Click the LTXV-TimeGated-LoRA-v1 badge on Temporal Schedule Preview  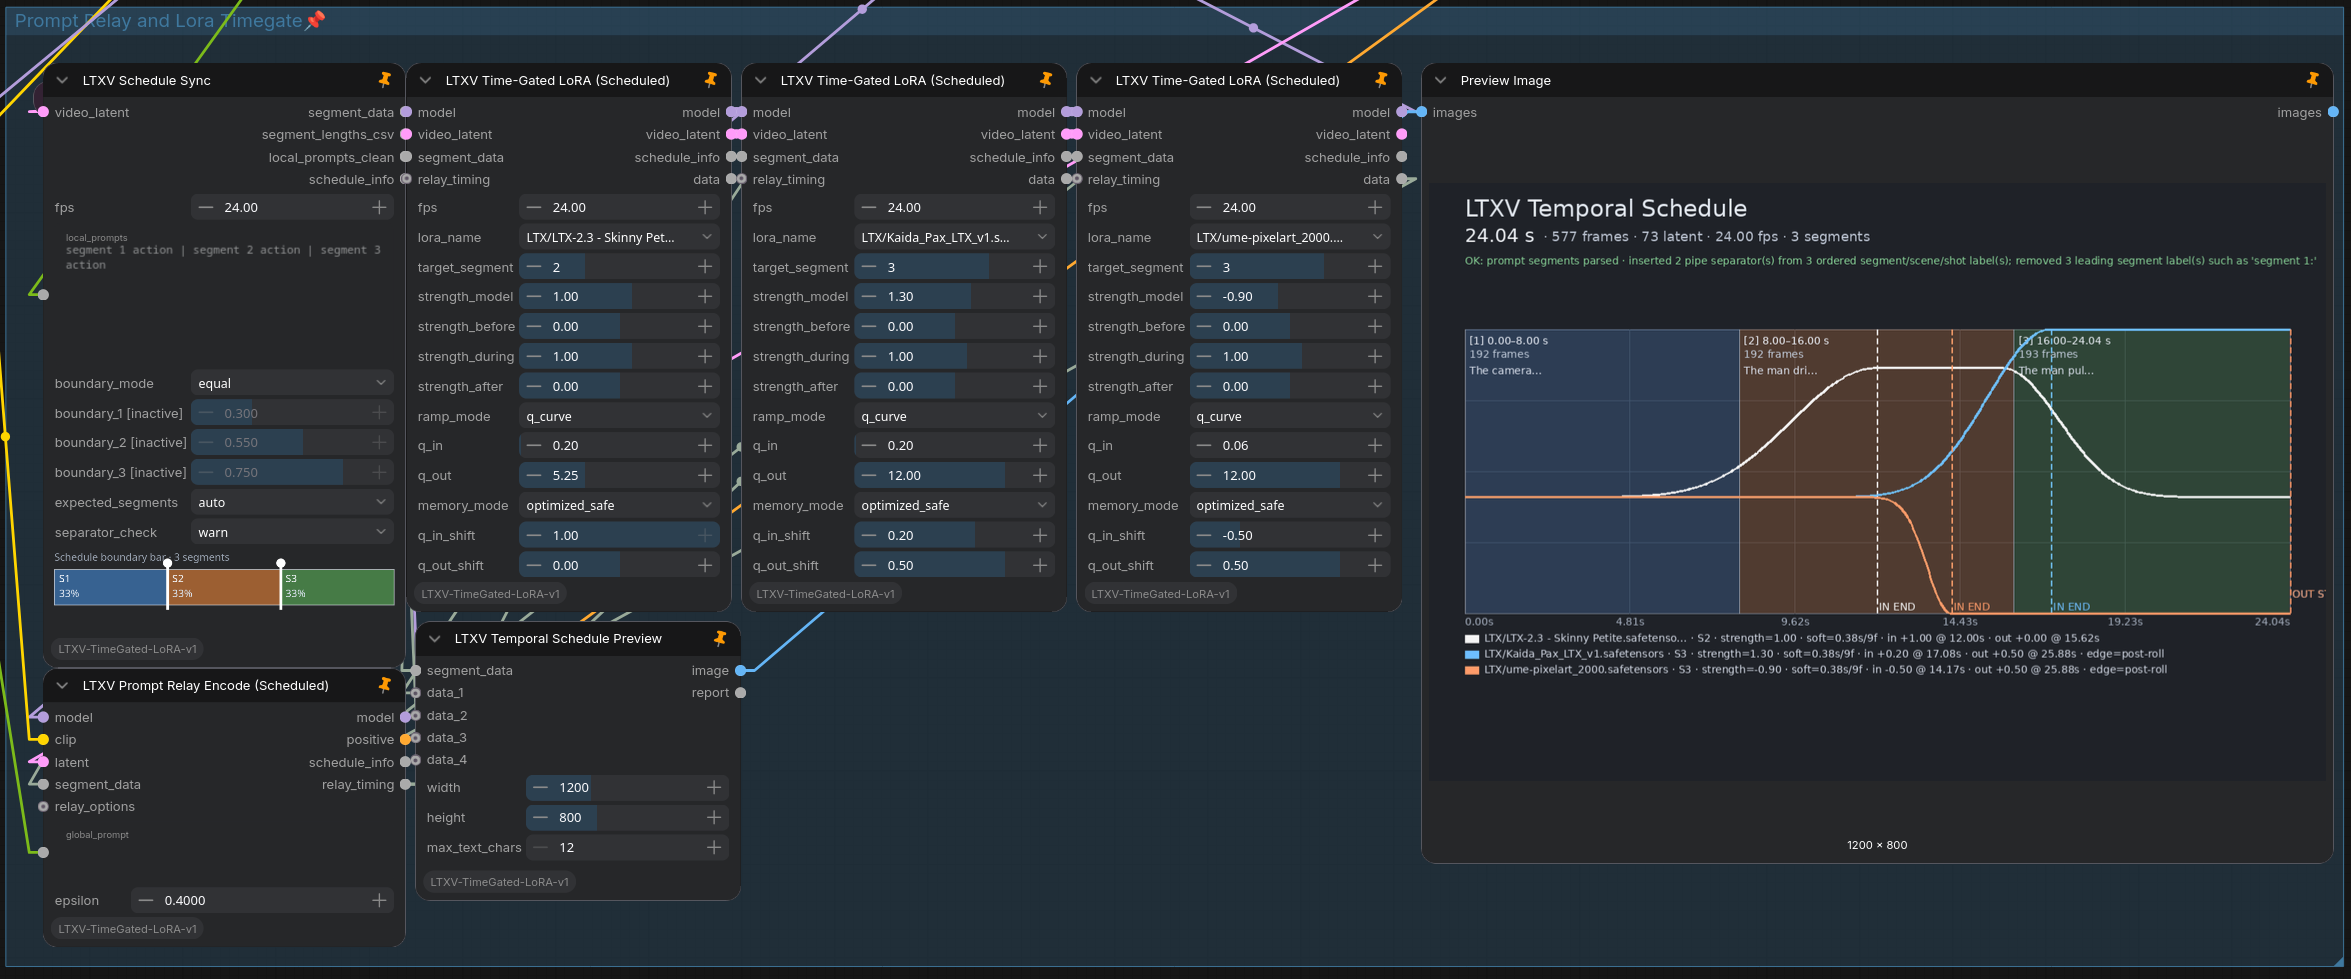(x=499, y=882)
